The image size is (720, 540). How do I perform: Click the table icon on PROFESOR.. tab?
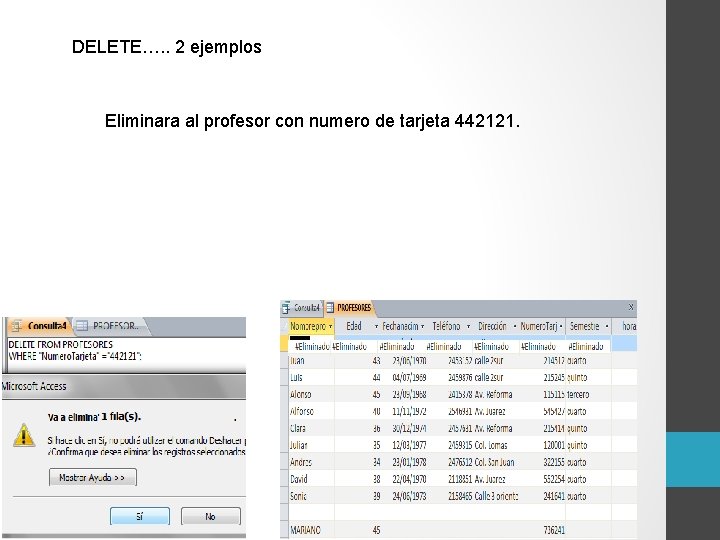[82, 326]
